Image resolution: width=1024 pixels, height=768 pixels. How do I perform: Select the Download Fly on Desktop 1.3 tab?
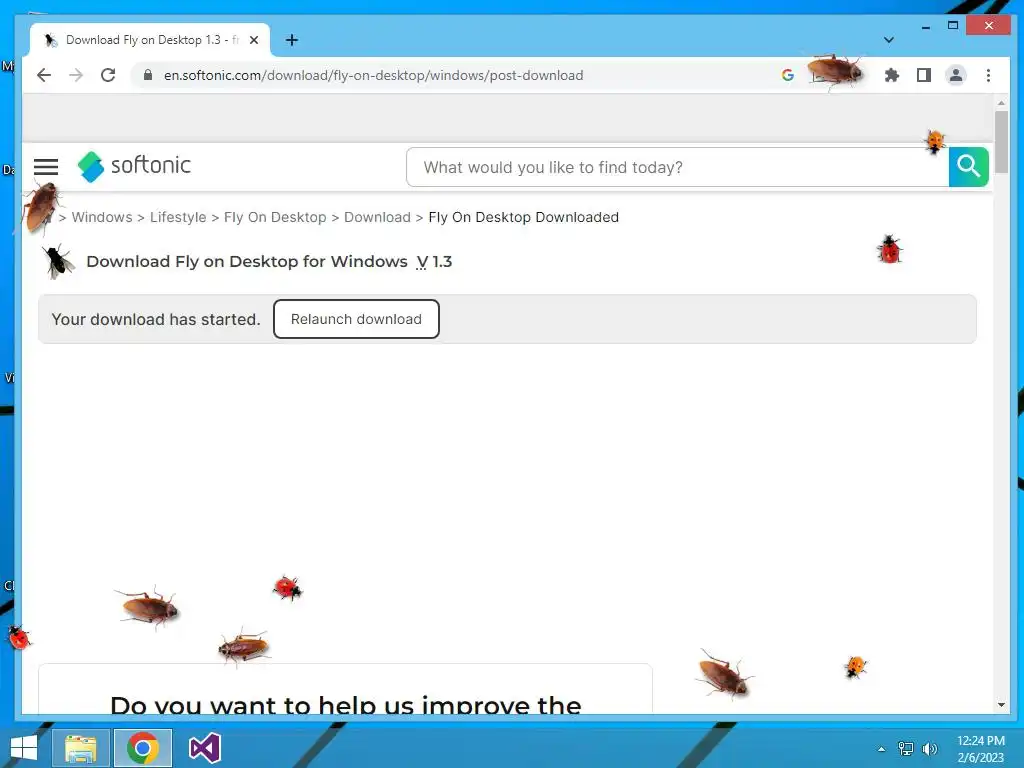point(150,40)
